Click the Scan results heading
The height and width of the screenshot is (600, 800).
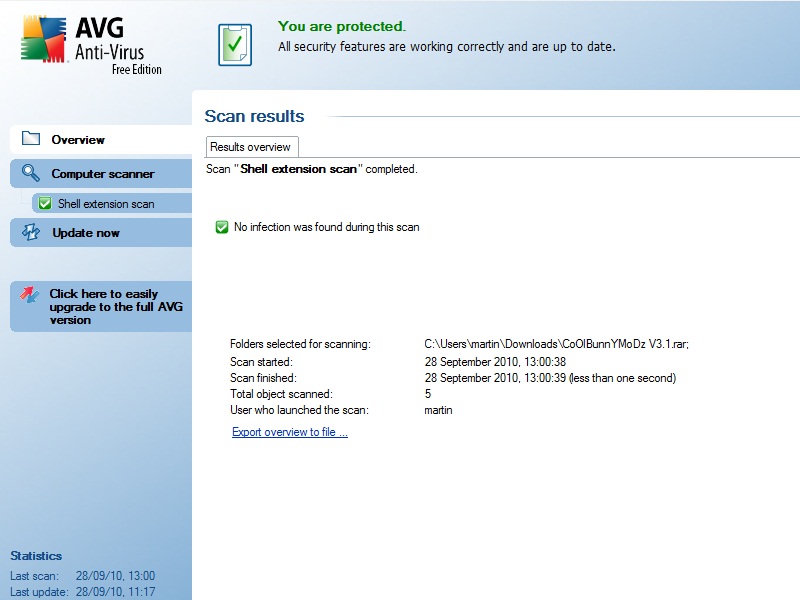[254, 116]
